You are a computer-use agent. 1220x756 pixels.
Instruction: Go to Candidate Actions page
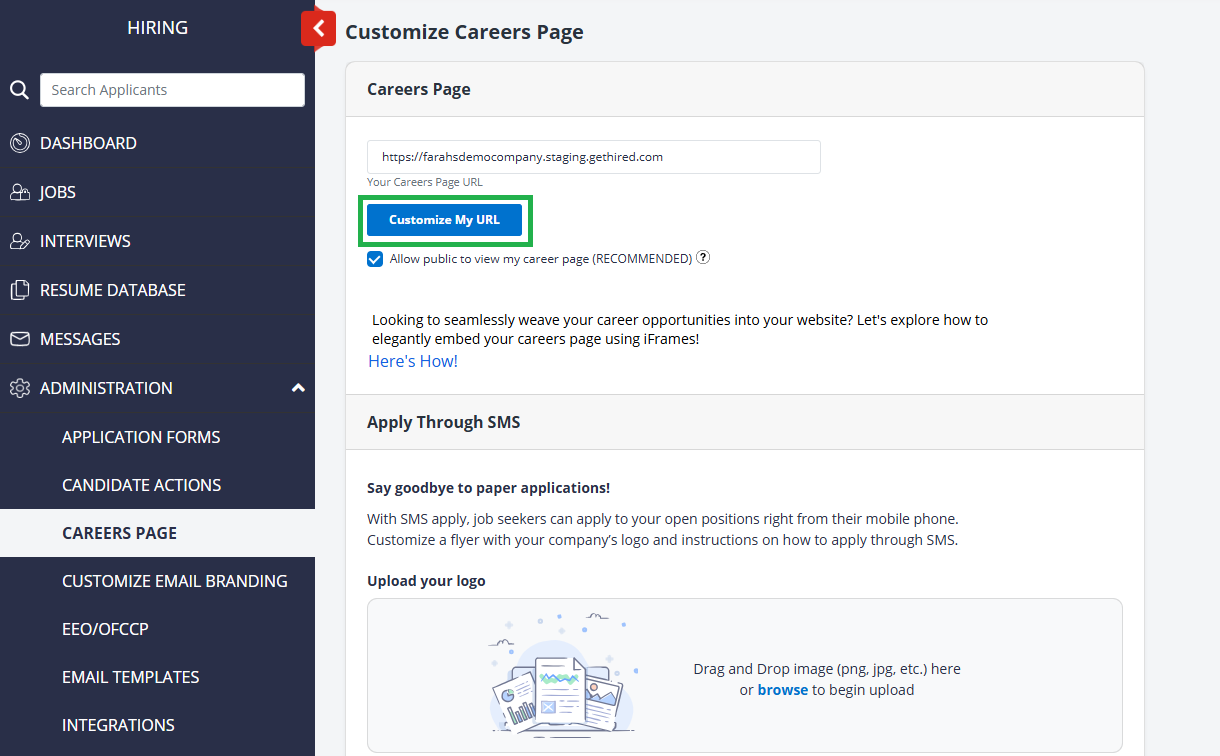(x=141, y=485)
